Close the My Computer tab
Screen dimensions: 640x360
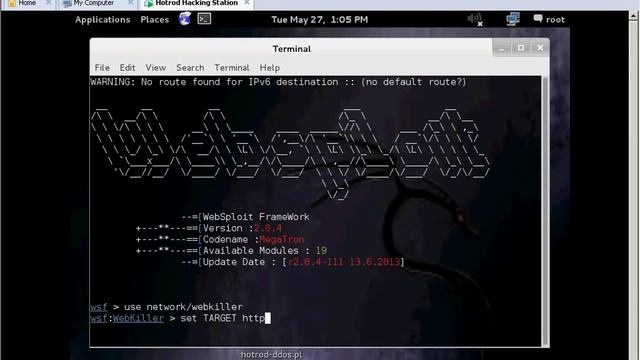point(130,3)
